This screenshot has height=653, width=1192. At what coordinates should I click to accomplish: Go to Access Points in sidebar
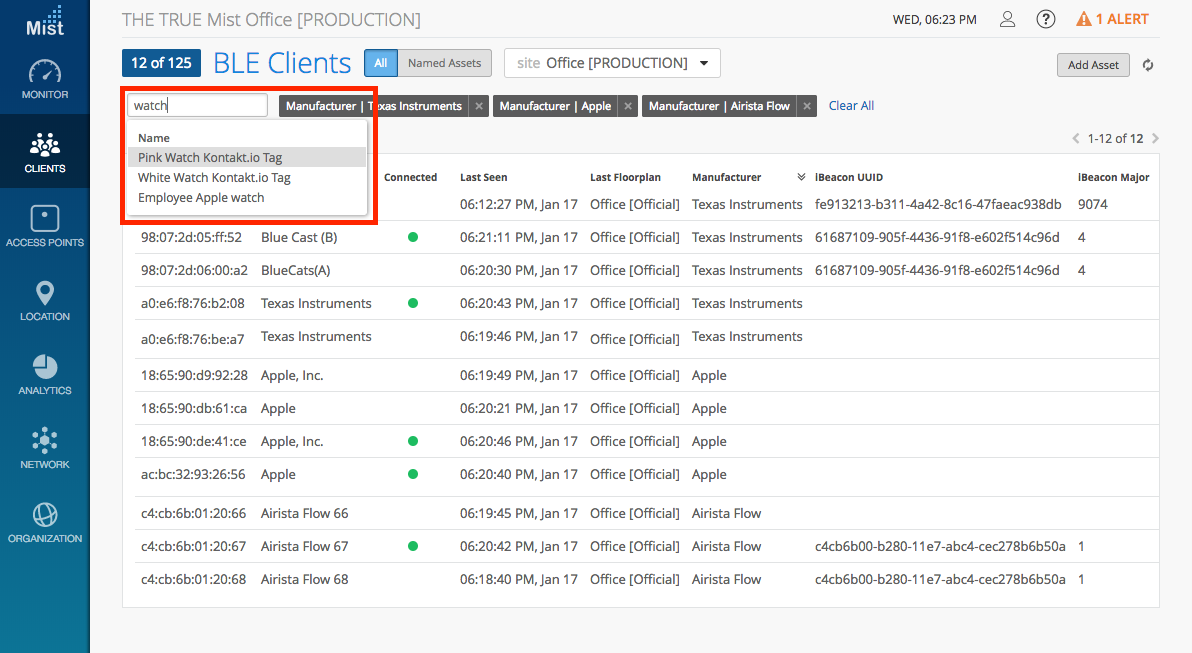(x=45, y=227)
